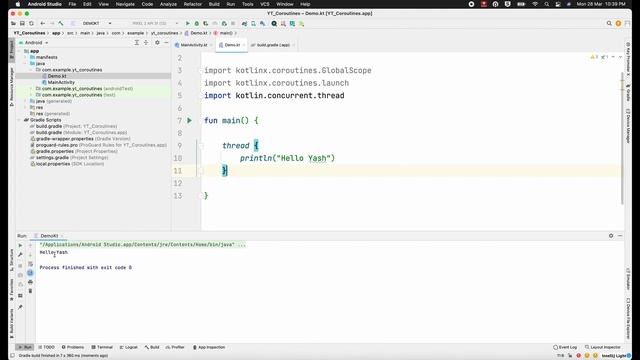Open the Apple menu

click(18, 4)
